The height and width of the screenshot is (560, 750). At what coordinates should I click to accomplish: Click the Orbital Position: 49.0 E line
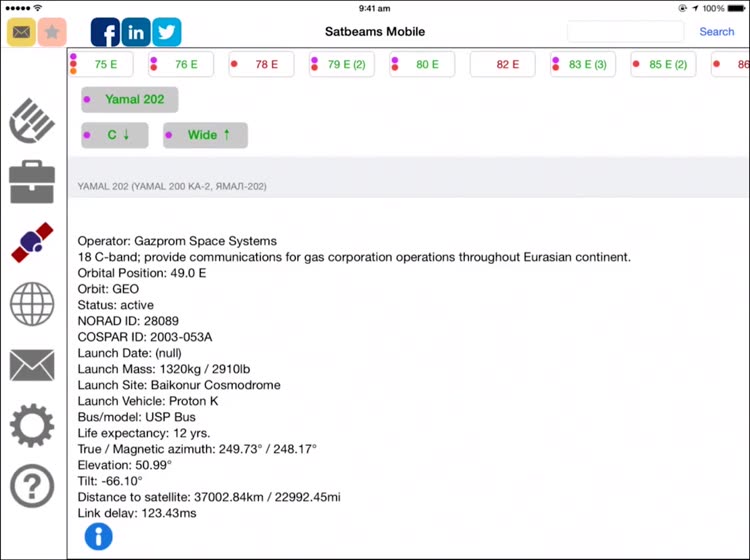[142, 273]
